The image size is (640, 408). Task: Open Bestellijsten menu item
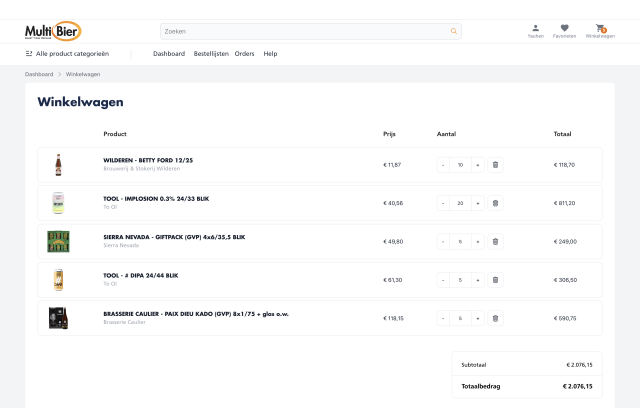tap(211, 53)
